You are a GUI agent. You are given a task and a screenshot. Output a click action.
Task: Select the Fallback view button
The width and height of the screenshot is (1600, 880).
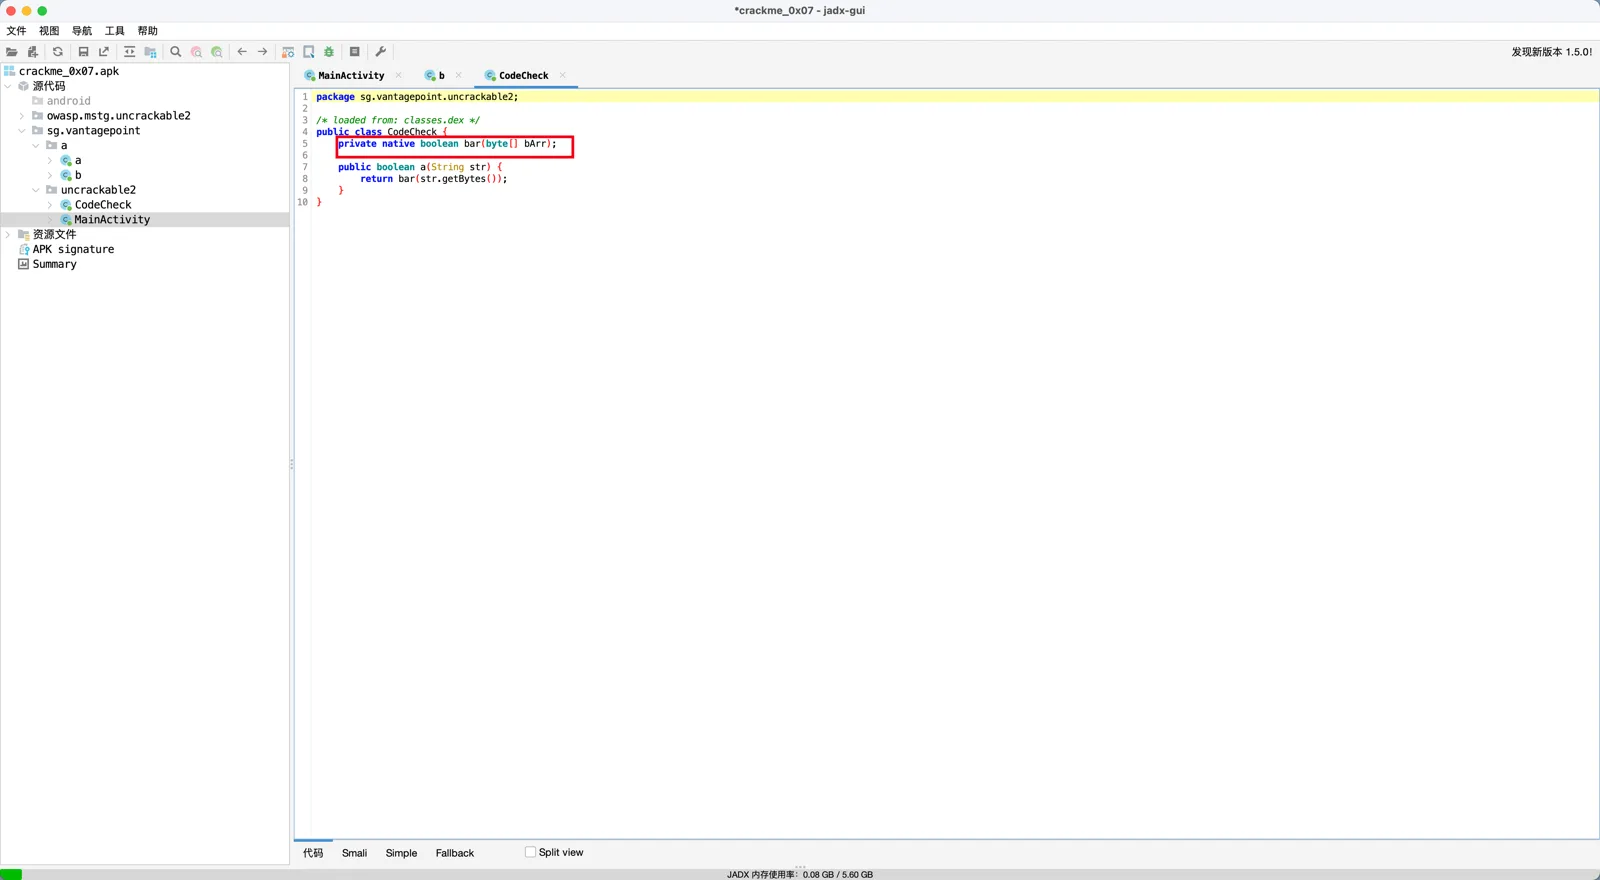(455, 853)
